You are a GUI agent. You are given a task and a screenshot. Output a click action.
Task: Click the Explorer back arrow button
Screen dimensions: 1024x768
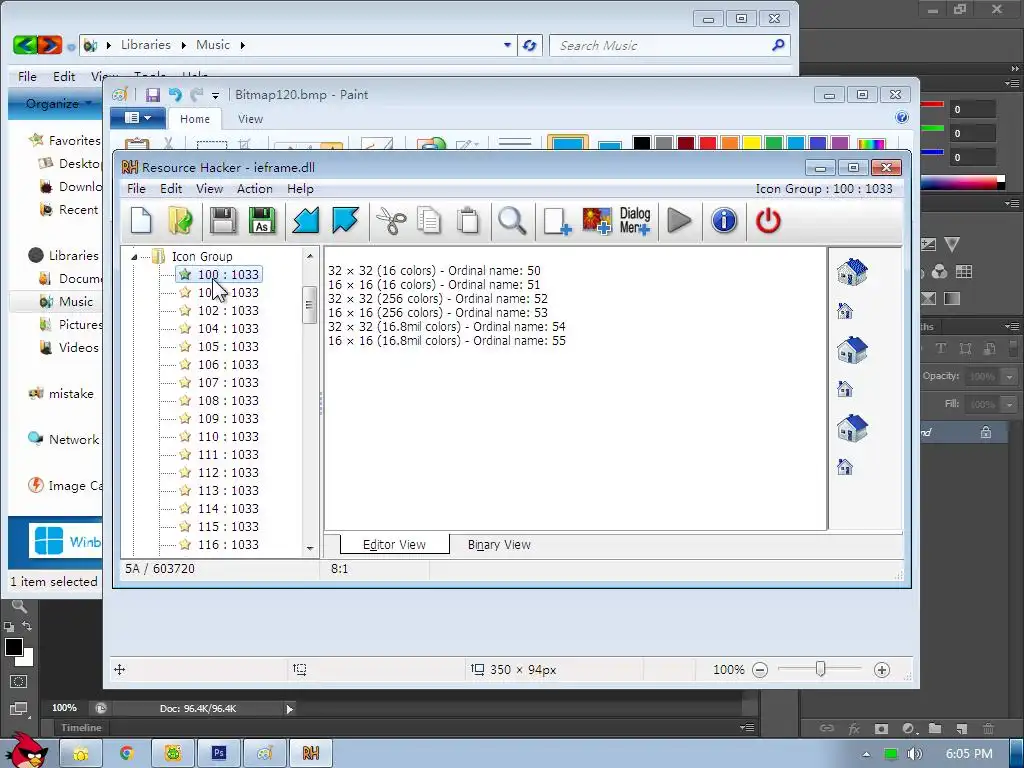pos(25,45)
